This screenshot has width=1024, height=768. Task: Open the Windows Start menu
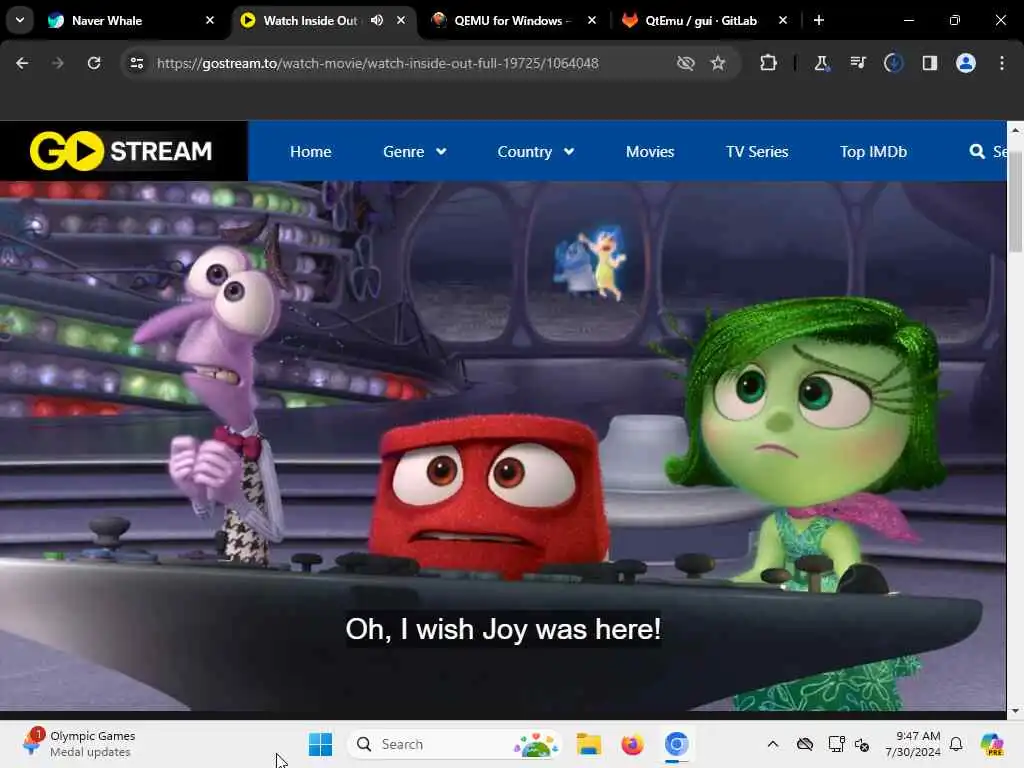(320, 744)
